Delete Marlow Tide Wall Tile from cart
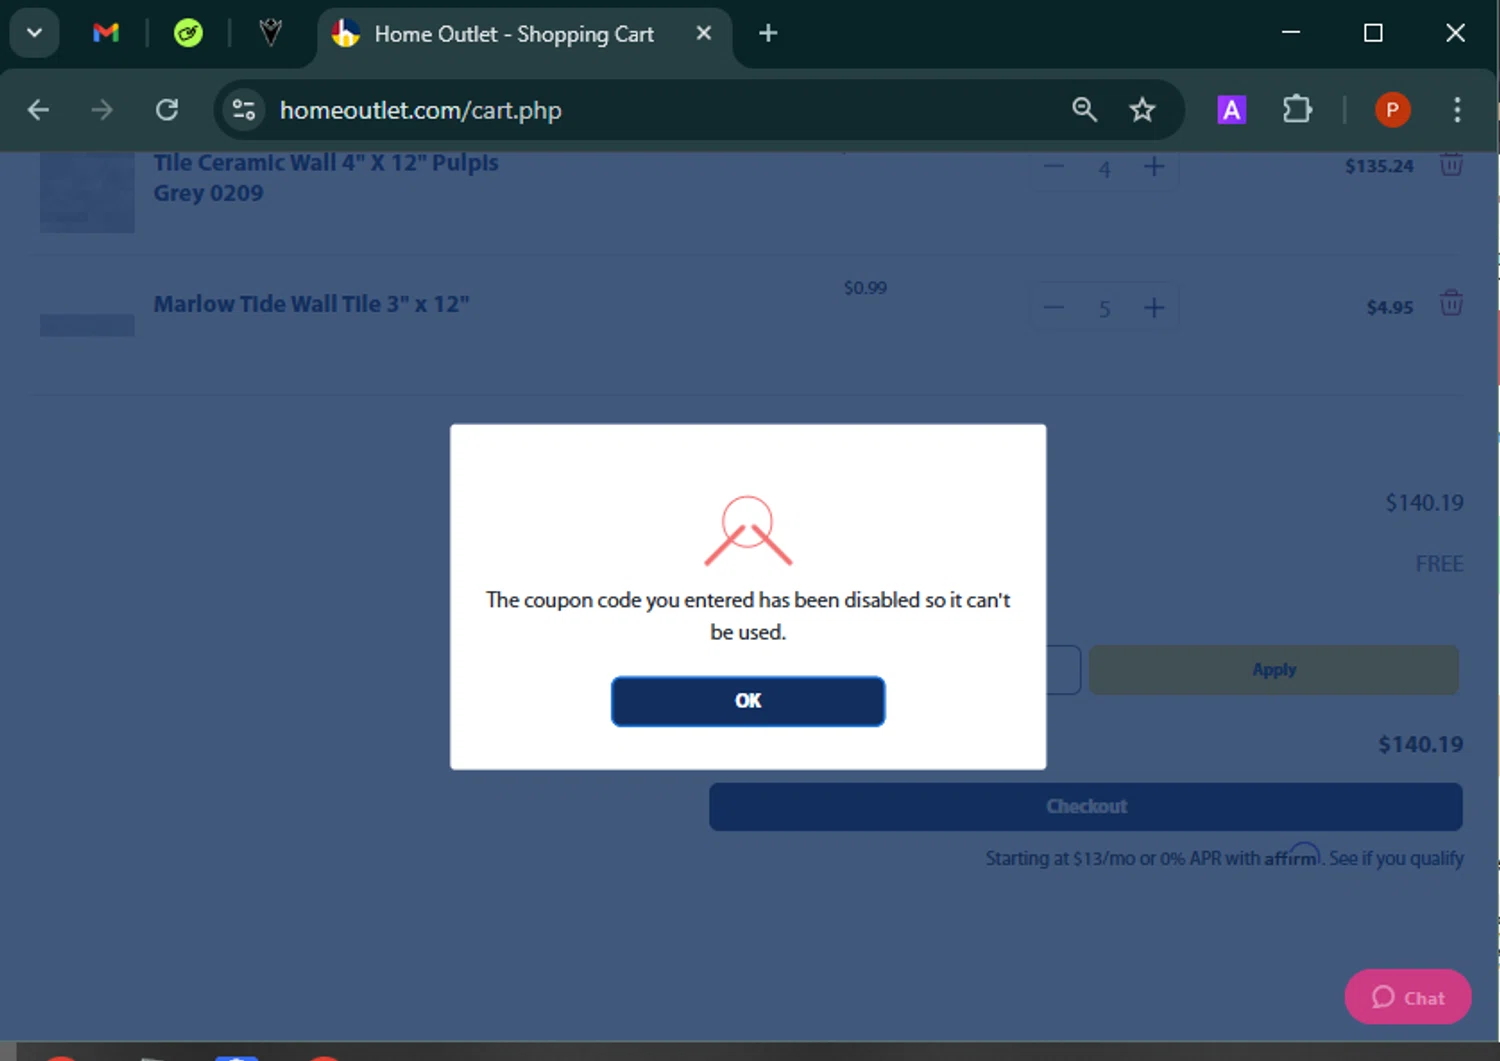This screenshot has height=1061, width=1500. [x=1451, y=302]
